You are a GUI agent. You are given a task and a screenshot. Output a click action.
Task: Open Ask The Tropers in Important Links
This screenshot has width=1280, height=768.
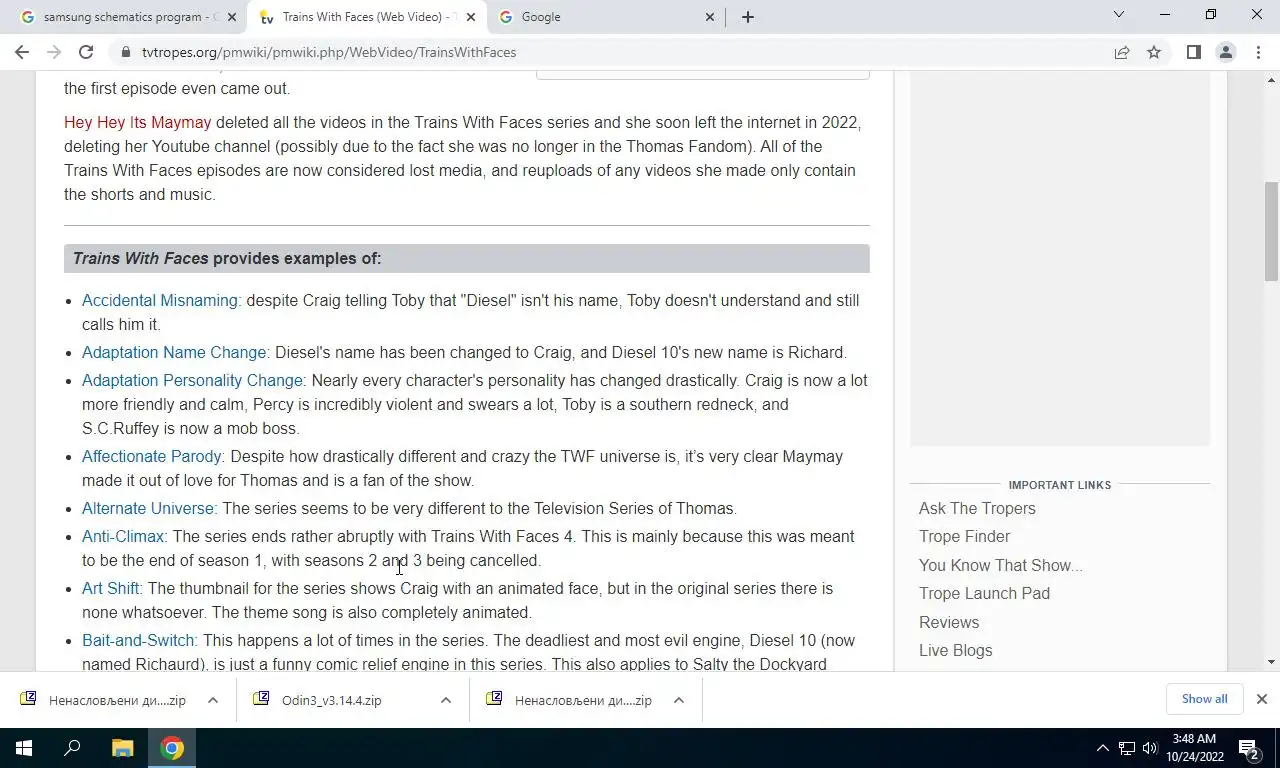tap(977, 508)
